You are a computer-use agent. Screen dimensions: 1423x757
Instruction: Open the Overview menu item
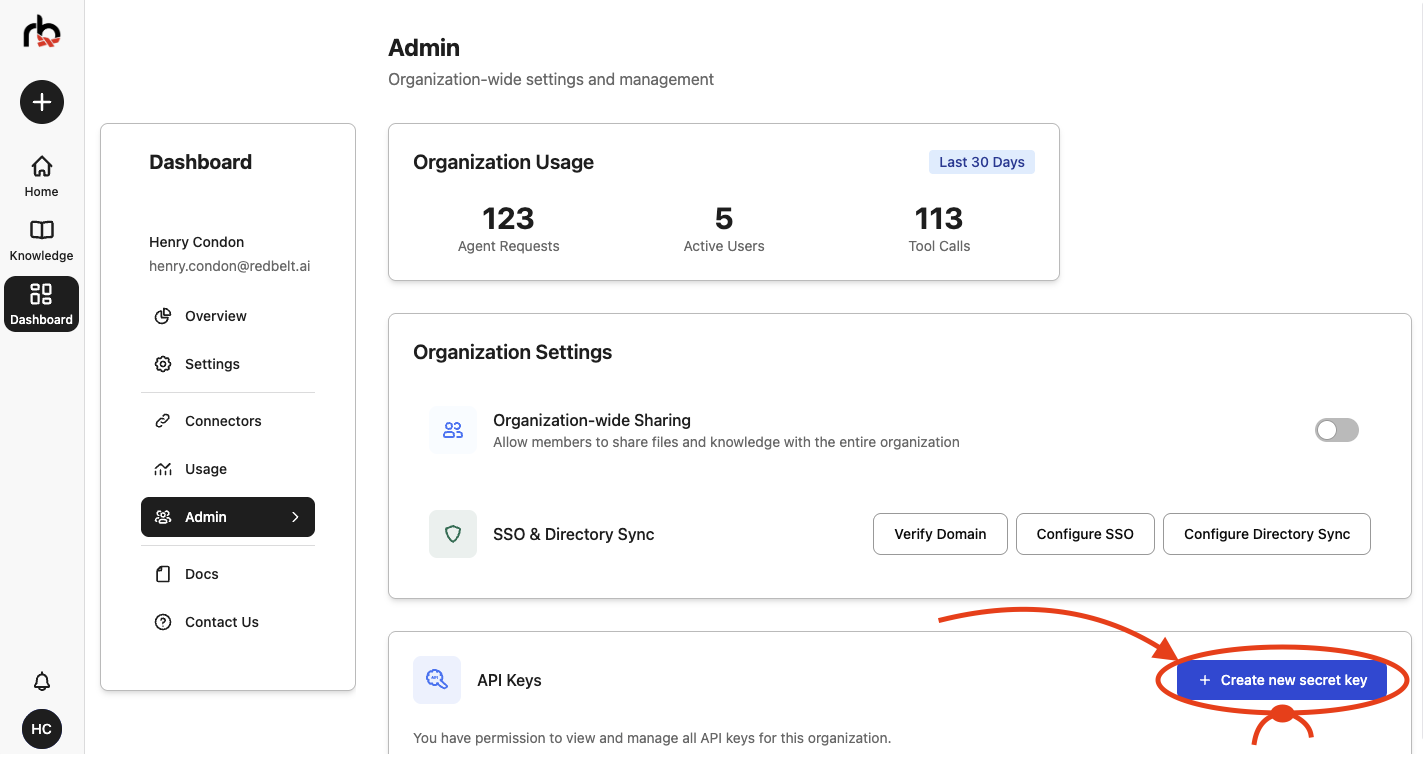215,316
